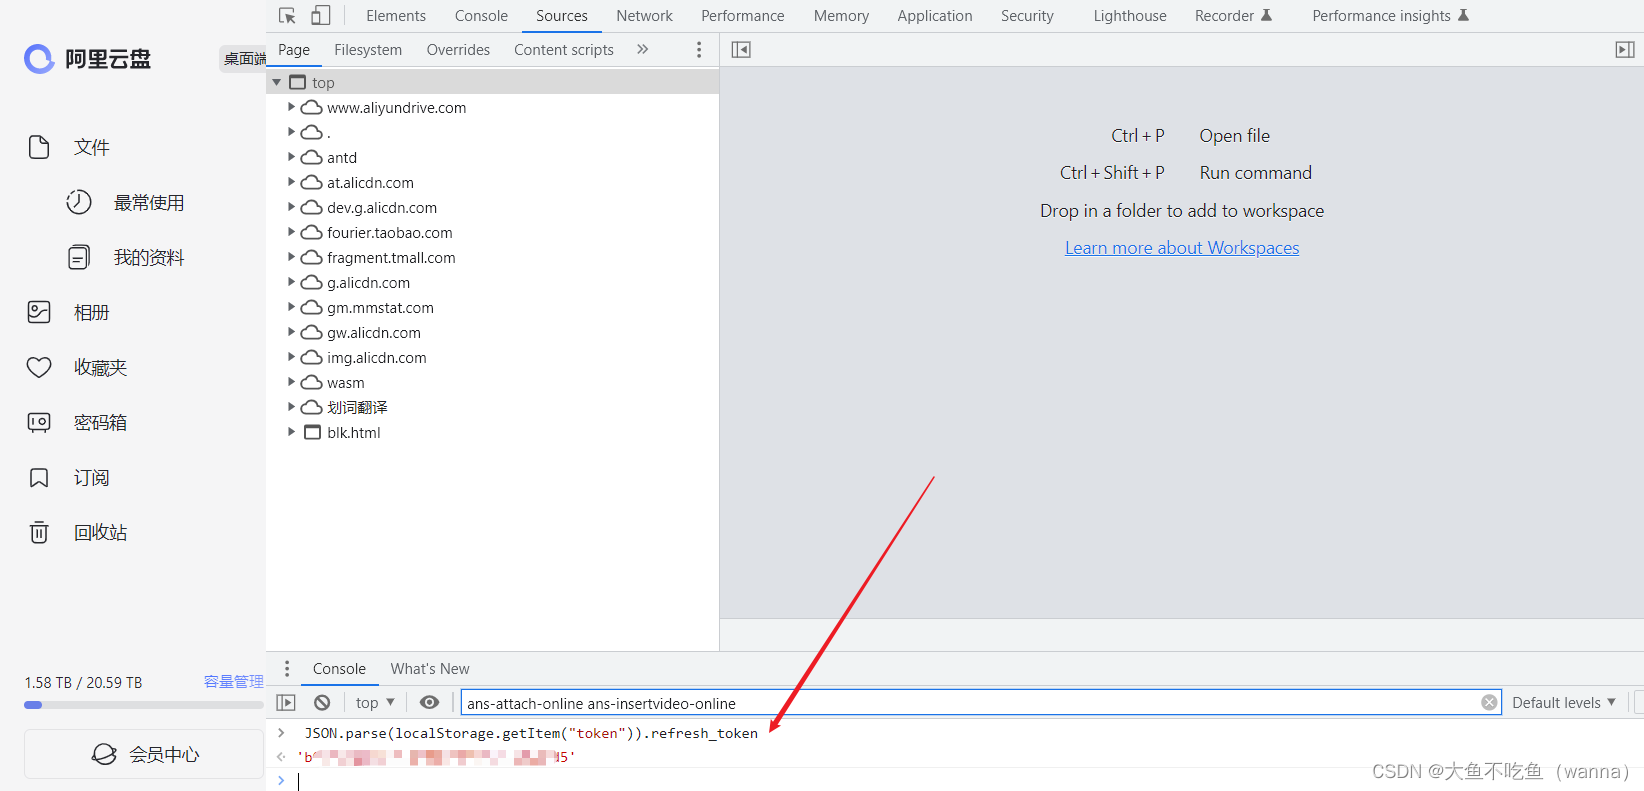
Task: Click the cloud icon next to antd
Action: click(x=312, y=157)
